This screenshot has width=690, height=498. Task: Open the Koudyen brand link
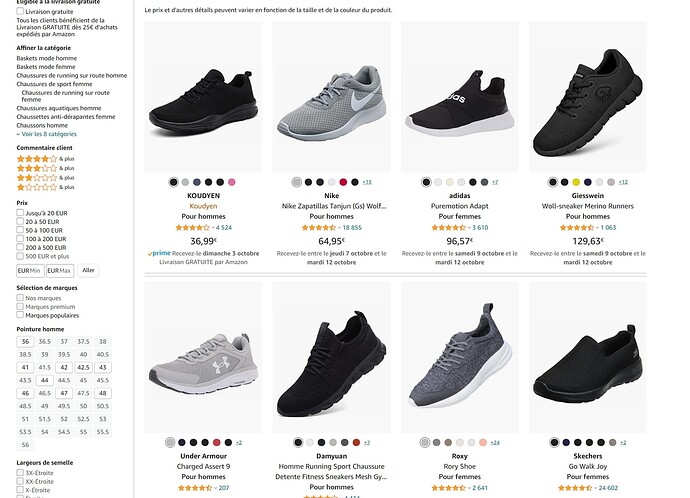click(x=204, y=206)
